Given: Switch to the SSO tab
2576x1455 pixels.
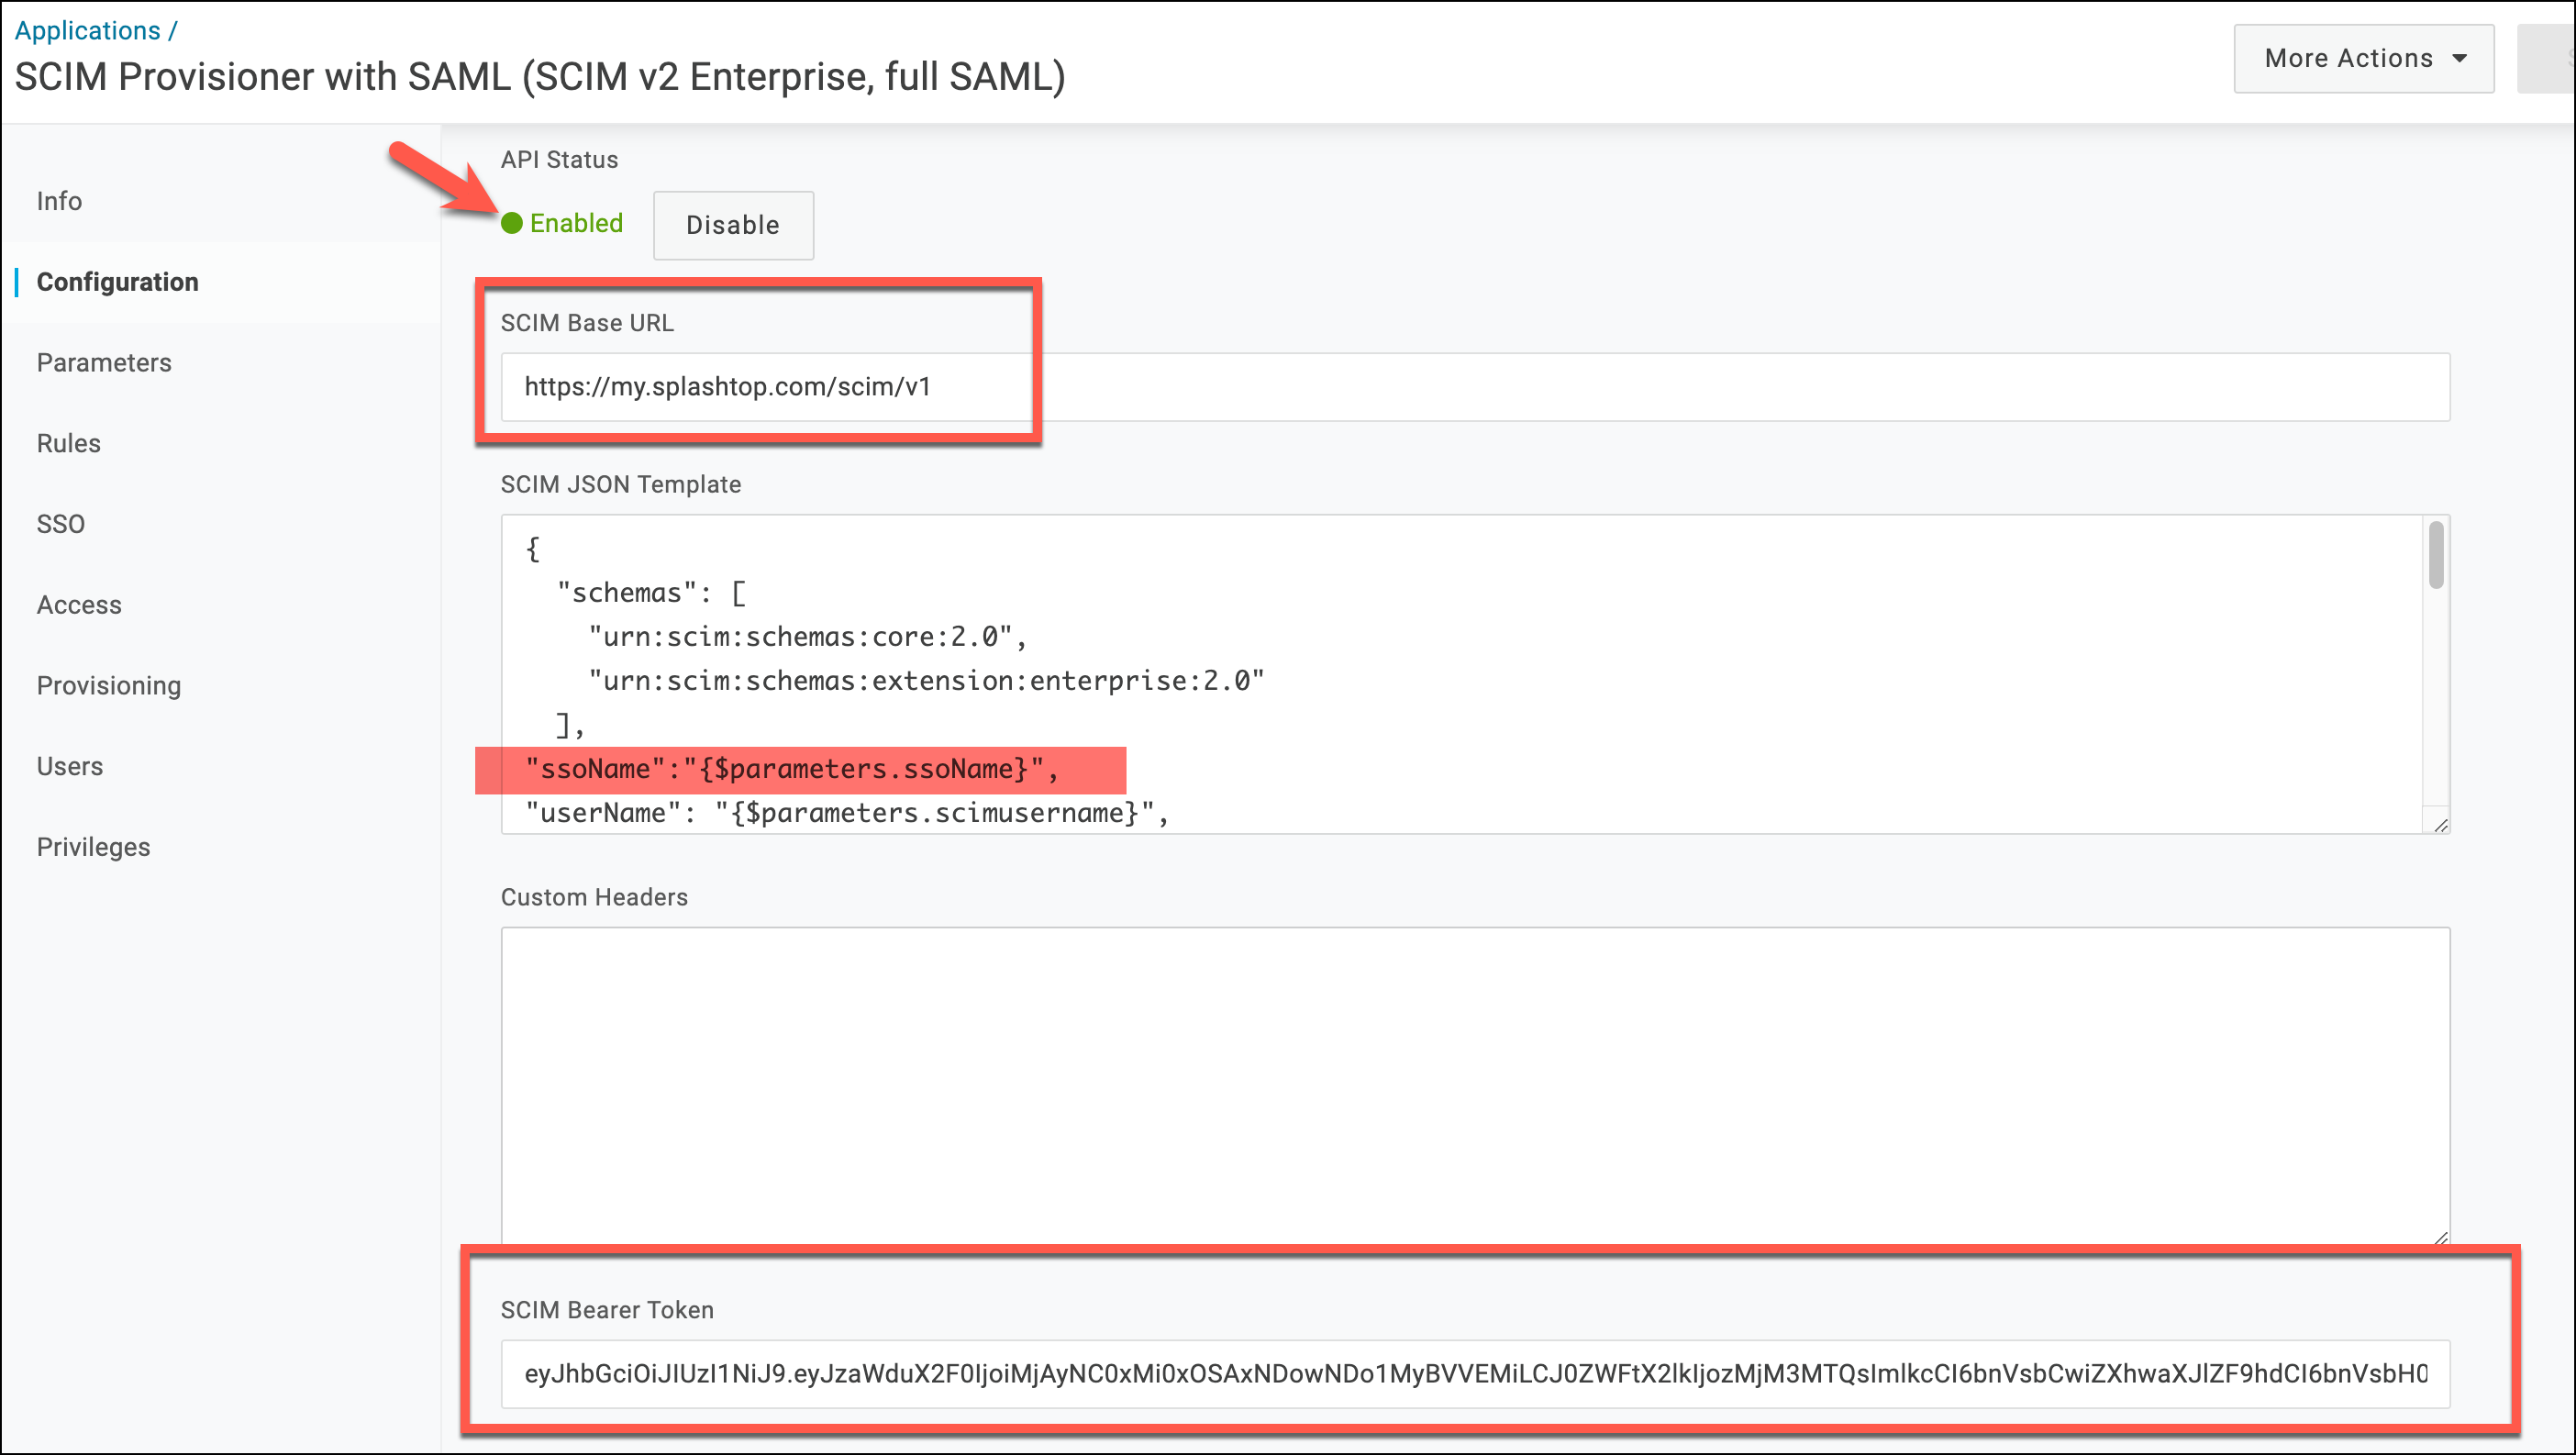Looking at the screenshot, I should [60, 524].
